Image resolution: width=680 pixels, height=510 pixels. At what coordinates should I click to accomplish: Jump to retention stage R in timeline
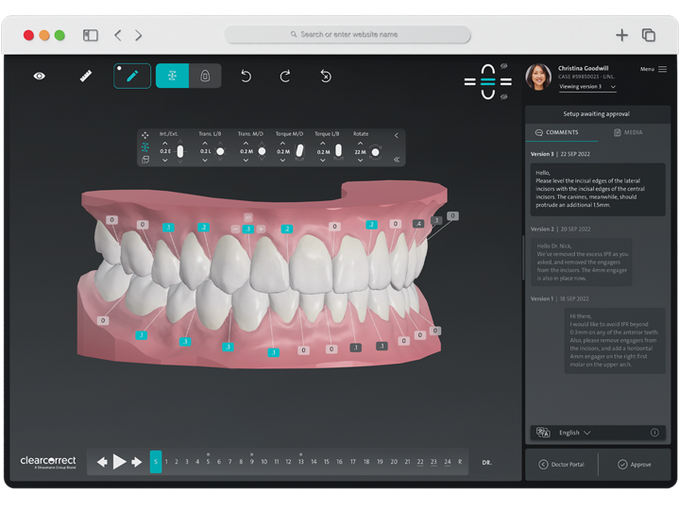click(x=460, y=462)
